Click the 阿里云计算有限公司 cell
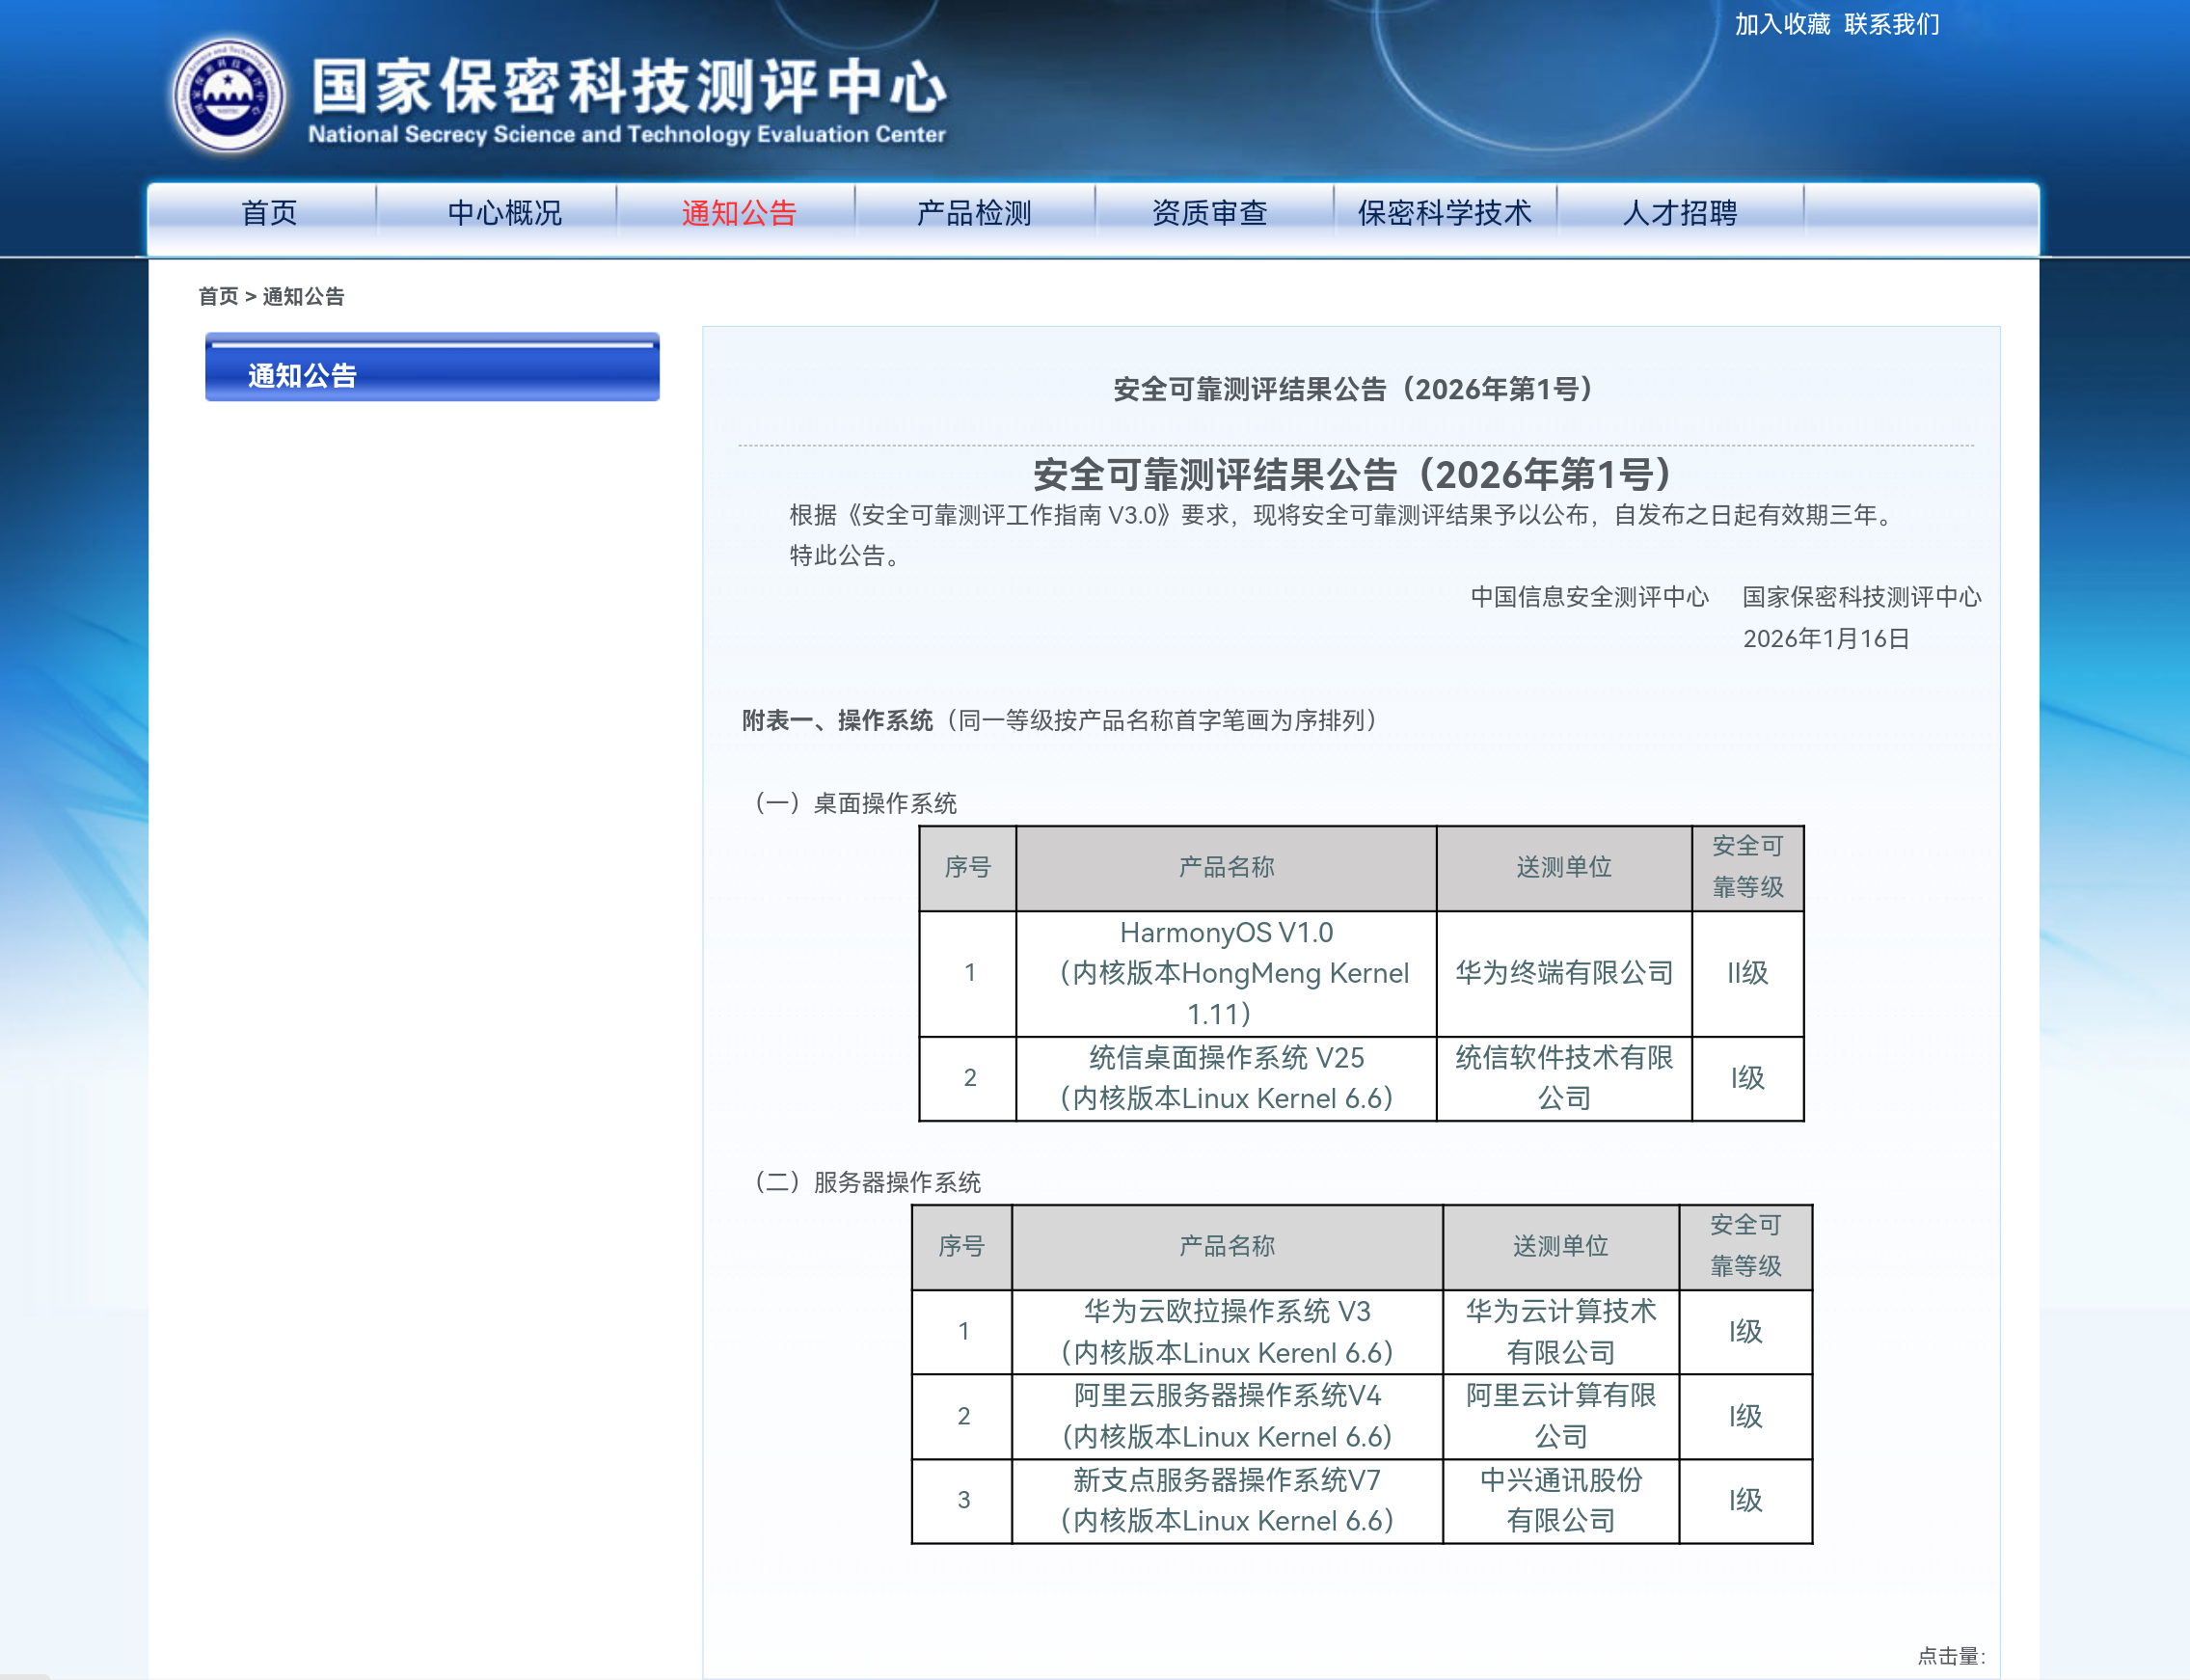This screenshot has height=1680, width=2190. pyautogui.click(x=1561, y=1416)
